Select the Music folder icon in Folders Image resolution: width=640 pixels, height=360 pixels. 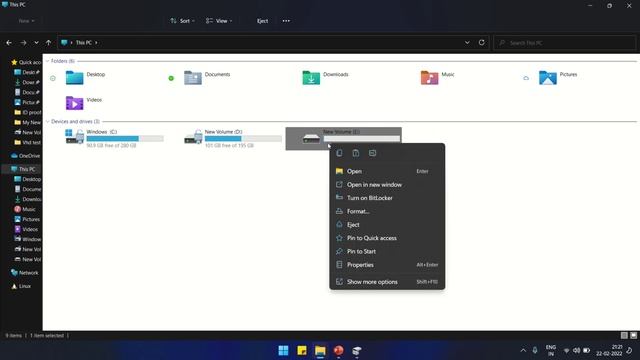point(429,78)
